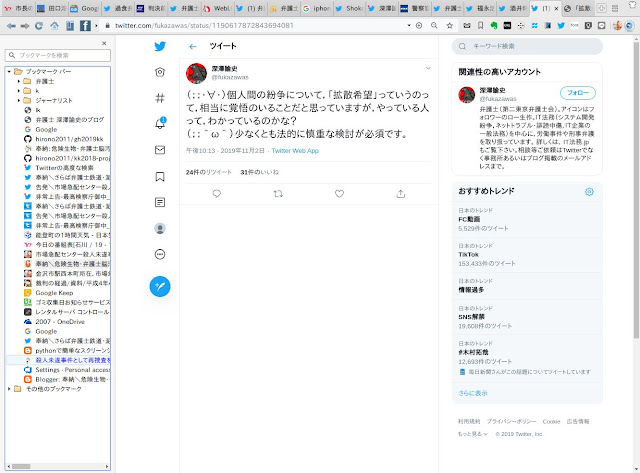Open the Settings - Personal access bookmark
Screen dimensions: 640x473
point(67,370)
